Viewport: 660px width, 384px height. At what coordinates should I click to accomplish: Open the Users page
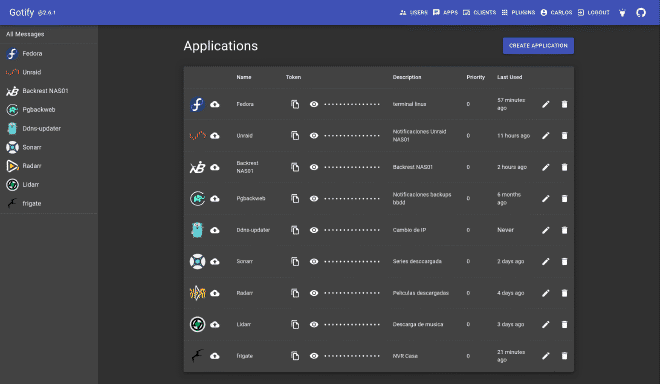(413, 13)
